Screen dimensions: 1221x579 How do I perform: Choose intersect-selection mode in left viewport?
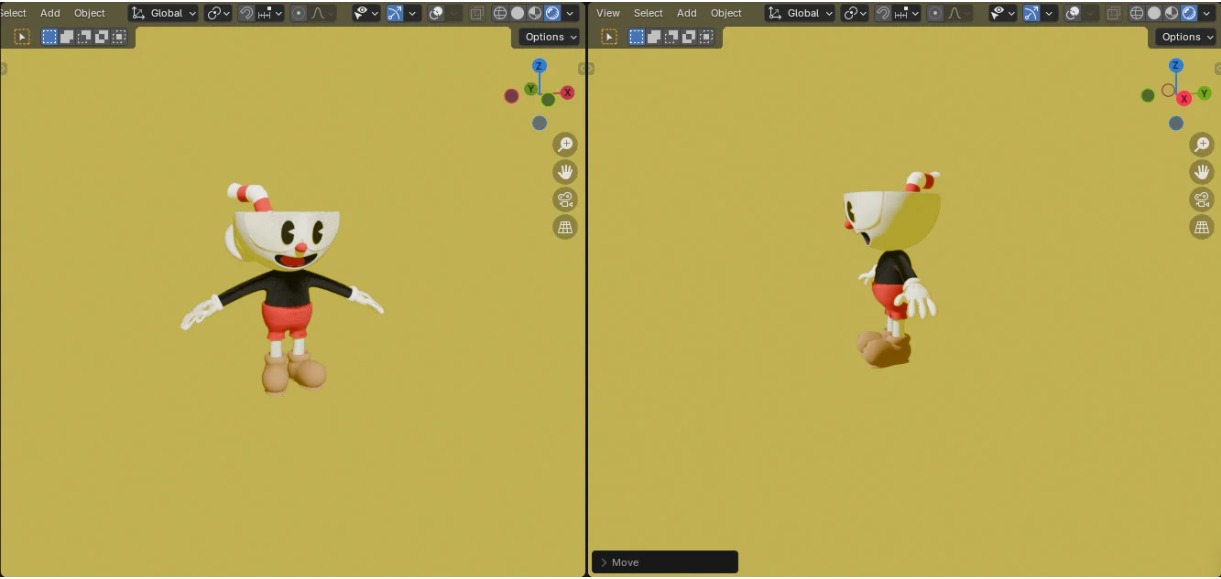(x=119, y=37)
